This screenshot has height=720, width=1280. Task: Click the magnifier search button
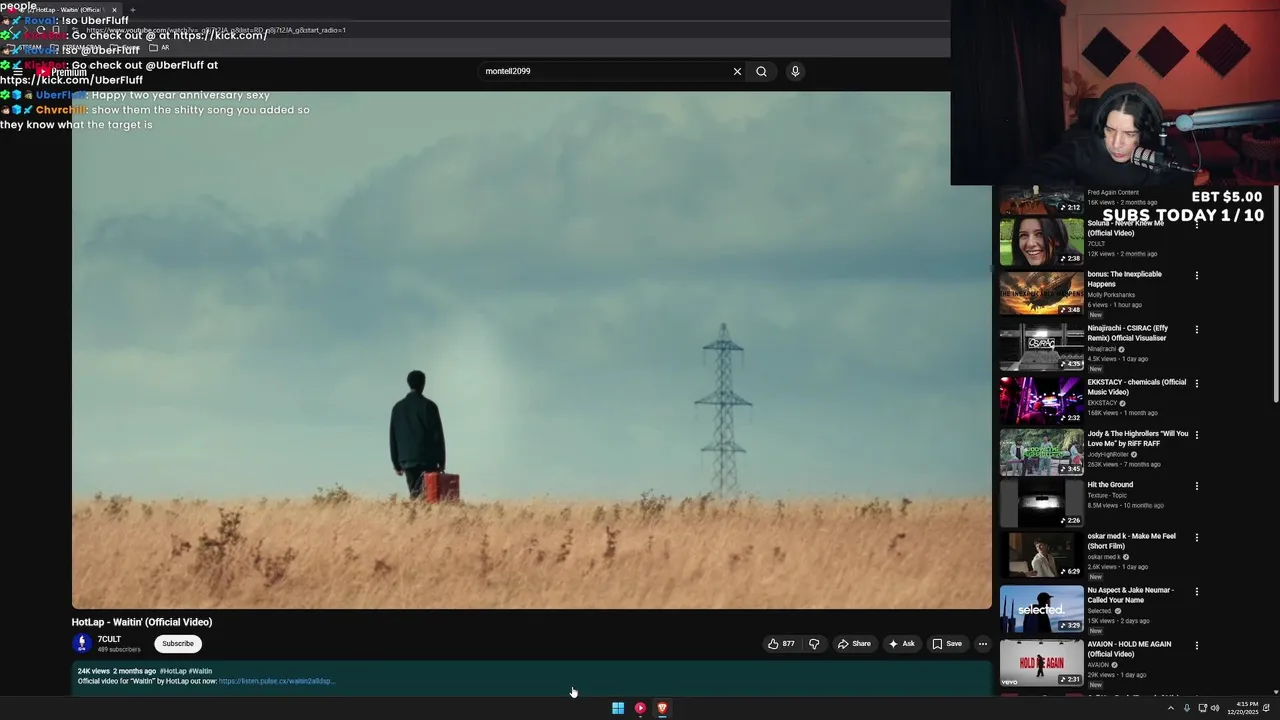pos(761,71)
